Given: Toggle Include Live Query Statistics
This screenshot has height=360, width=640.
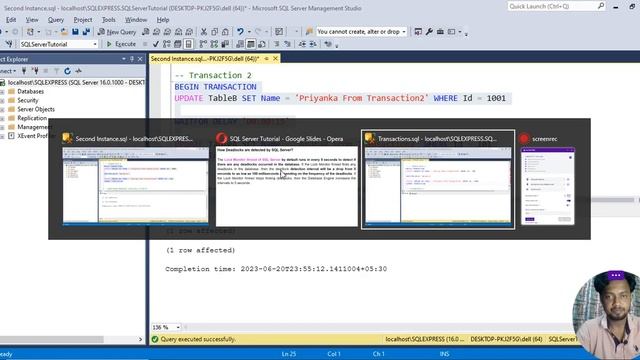Looking at the screenshot, I should 214,44.
